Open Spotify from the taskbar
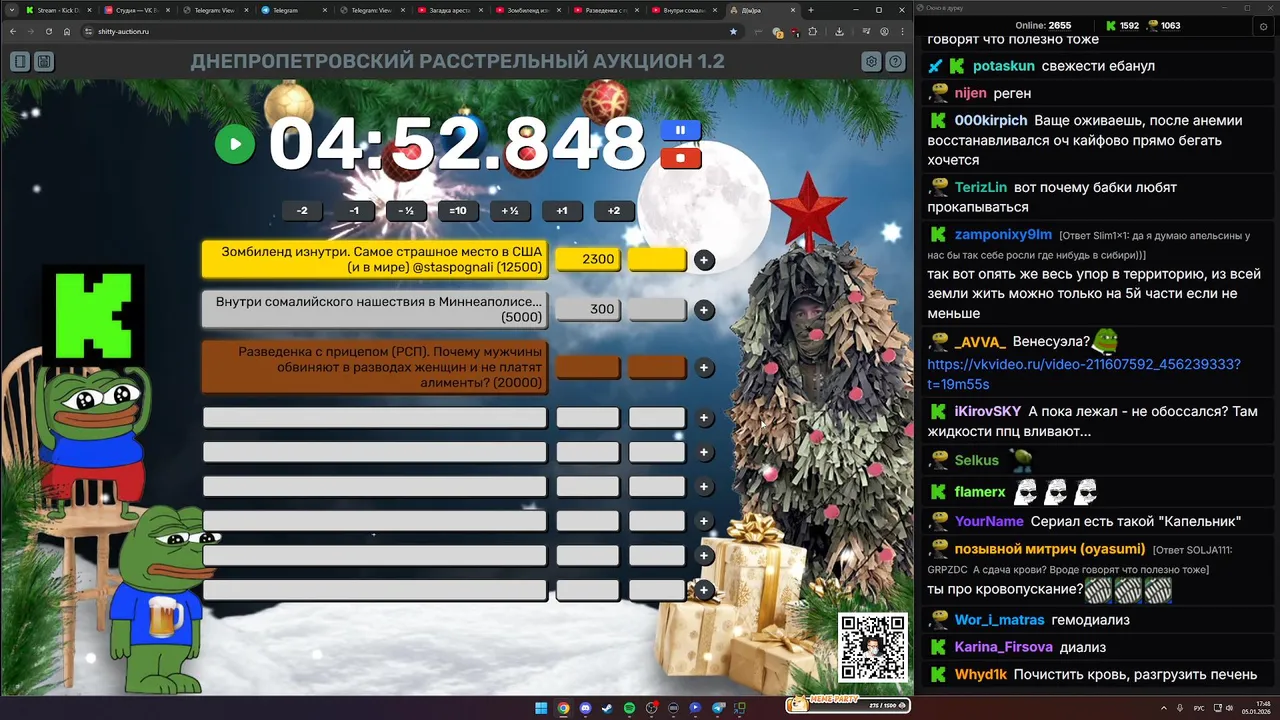Screen dimensions: 1280x720 pyautogui.click(x=629, y=708)
